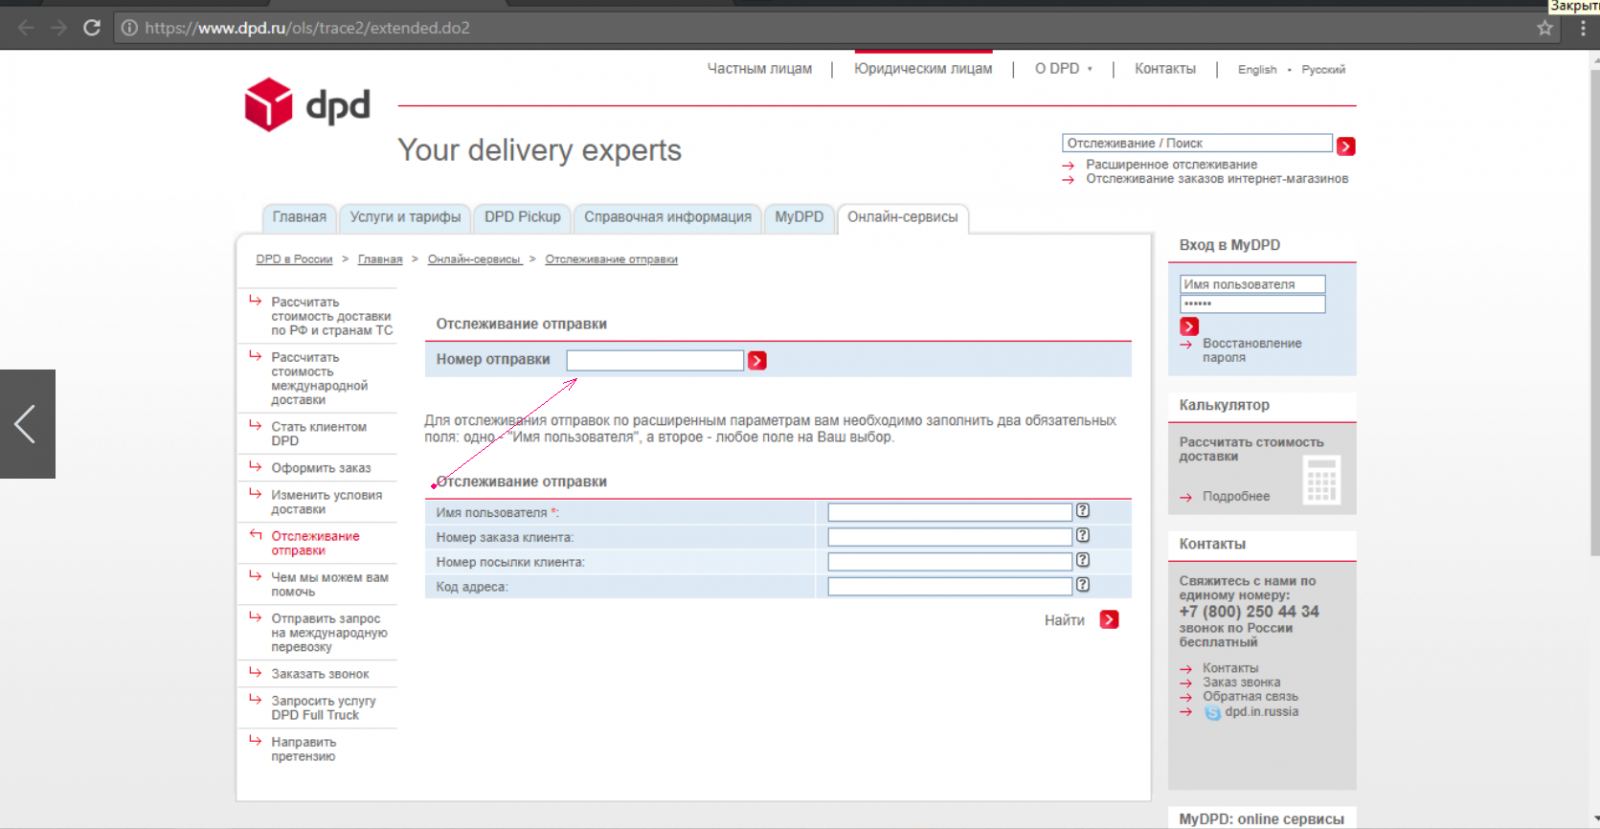Screen dimensions: 1600x829
Task: Click the red Найти arrow button
Action: coord(1109,620)
